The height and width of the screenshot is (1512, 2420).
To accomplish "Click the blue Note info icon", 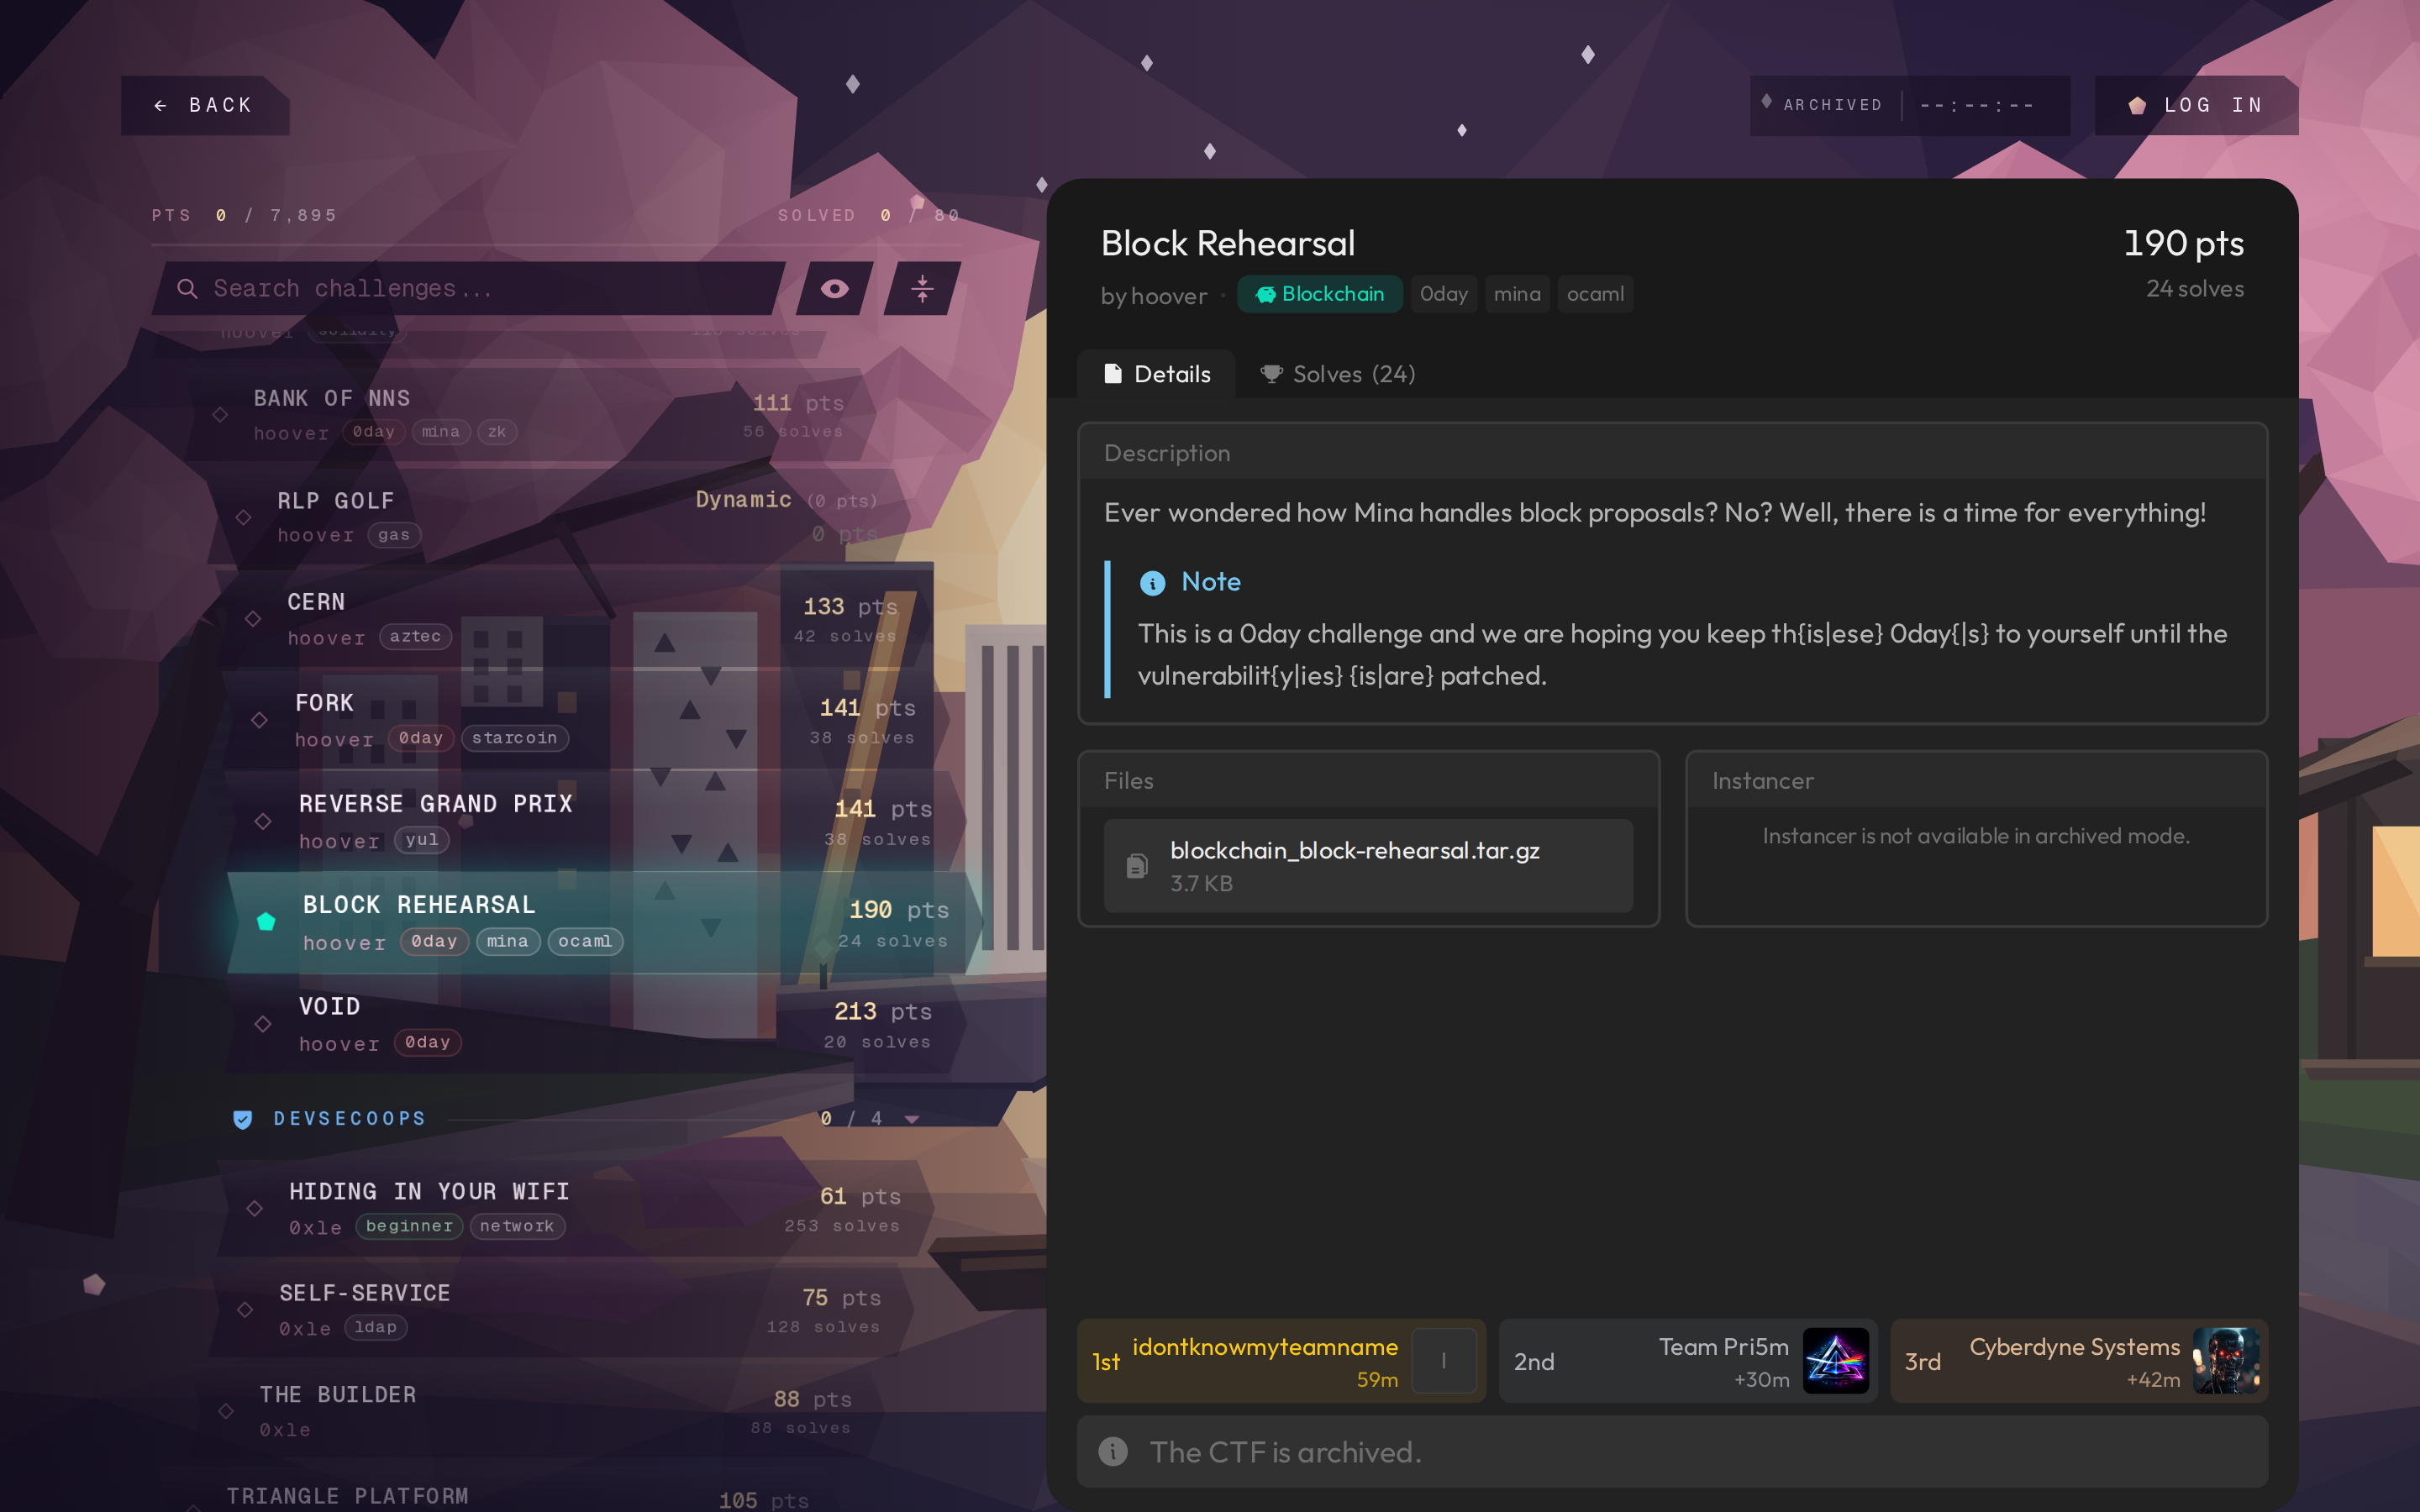I will (1152, 583).
